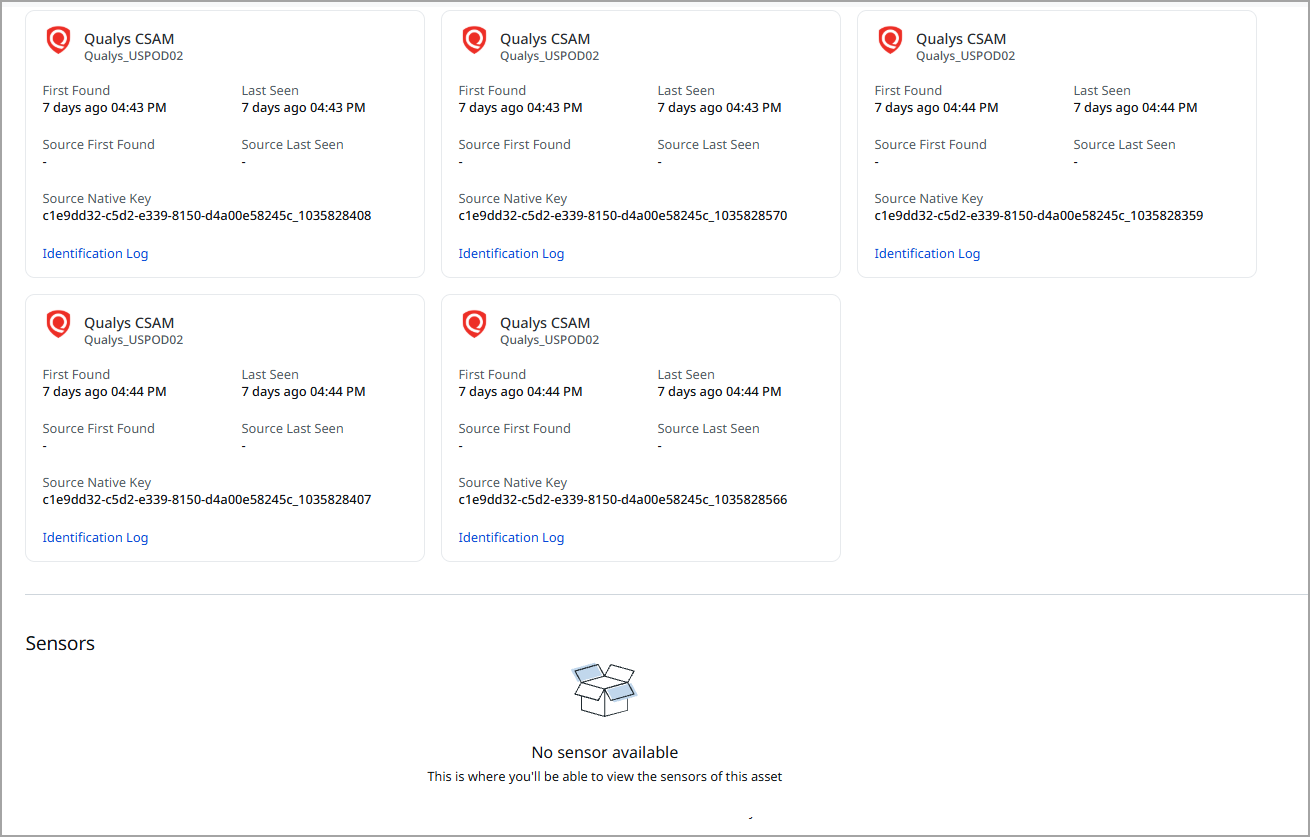Click Last Seen time on card ending 1035828359

point(1136,108)
